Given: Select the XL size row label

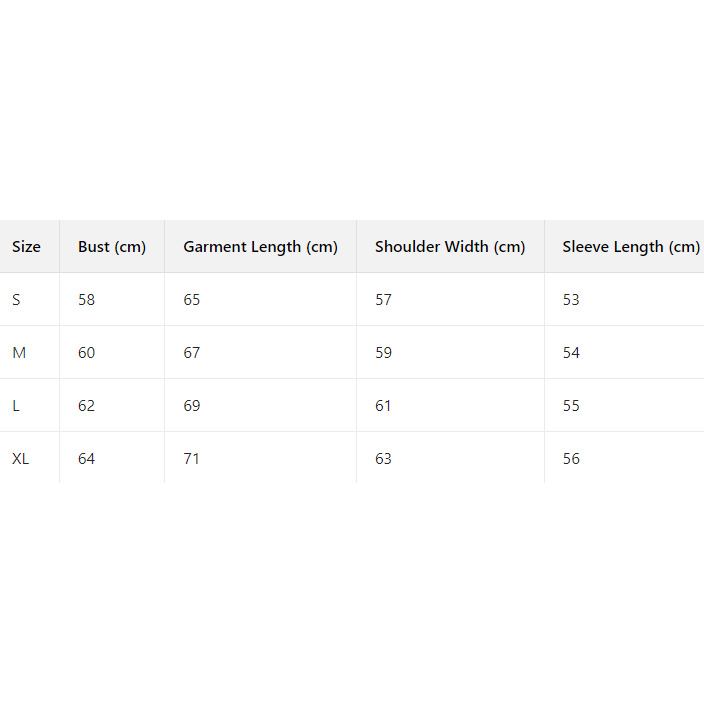Looking at the screenshot, I should pos(21,459).
